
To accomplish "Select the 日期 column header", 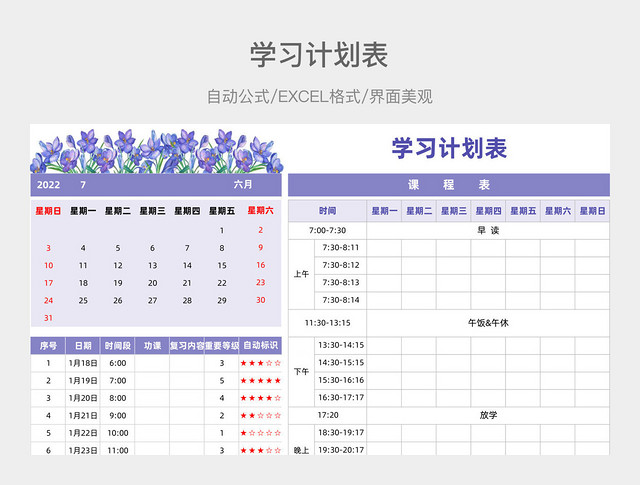I will [83, 346].
